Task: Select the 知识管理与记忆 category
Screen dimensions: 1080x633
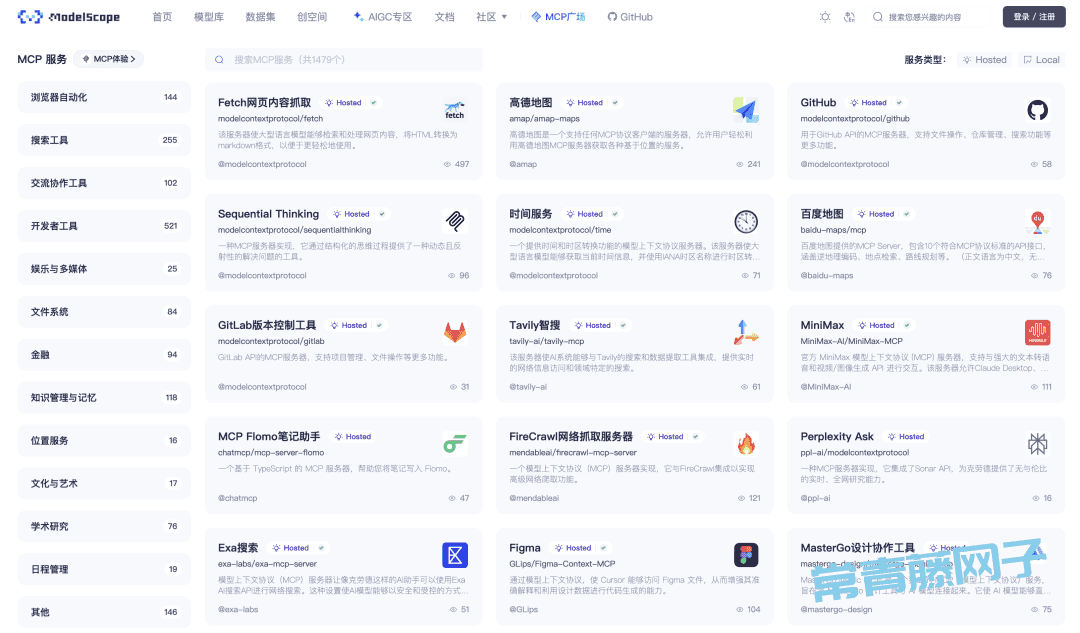Action: click(104, 397)
